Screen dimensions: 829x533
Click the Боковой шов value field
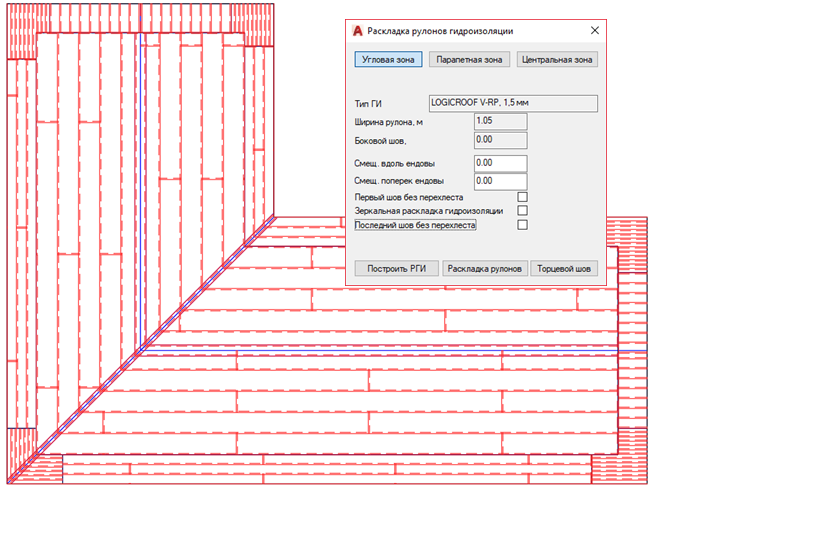500,140
